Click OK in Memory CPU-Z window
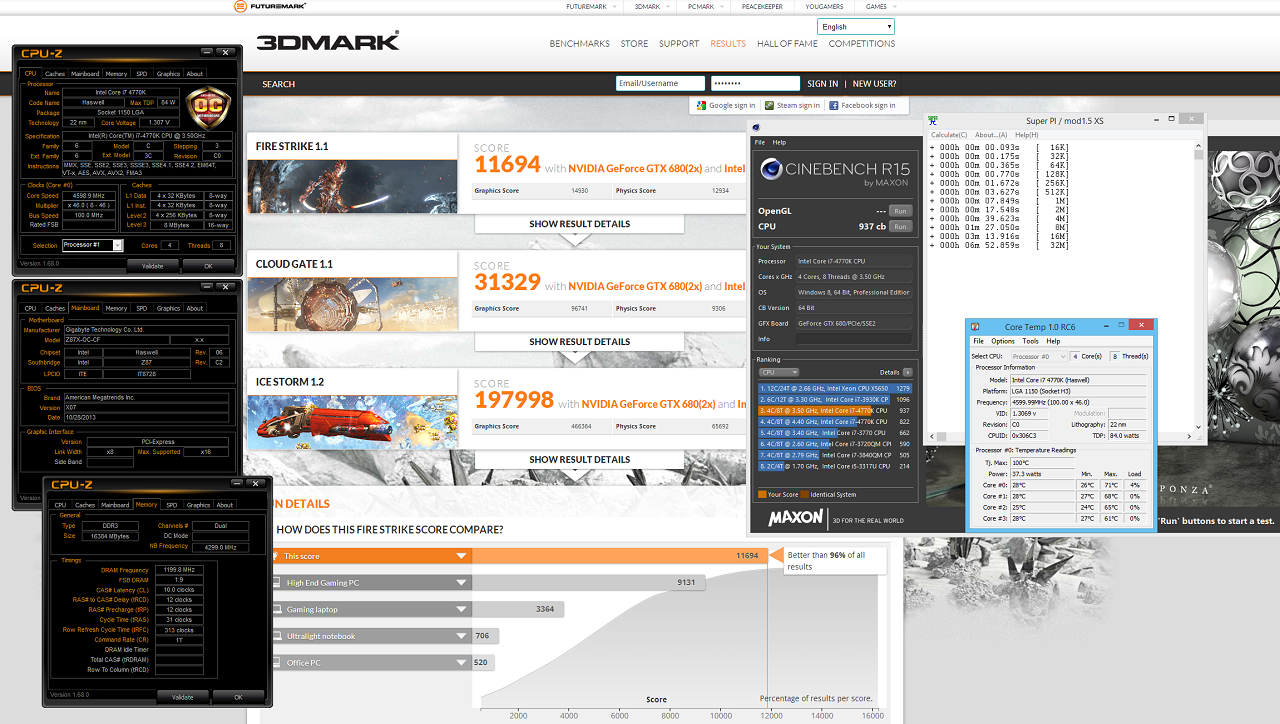Viewport: 1280px width, 724px height. coord(238,697)
